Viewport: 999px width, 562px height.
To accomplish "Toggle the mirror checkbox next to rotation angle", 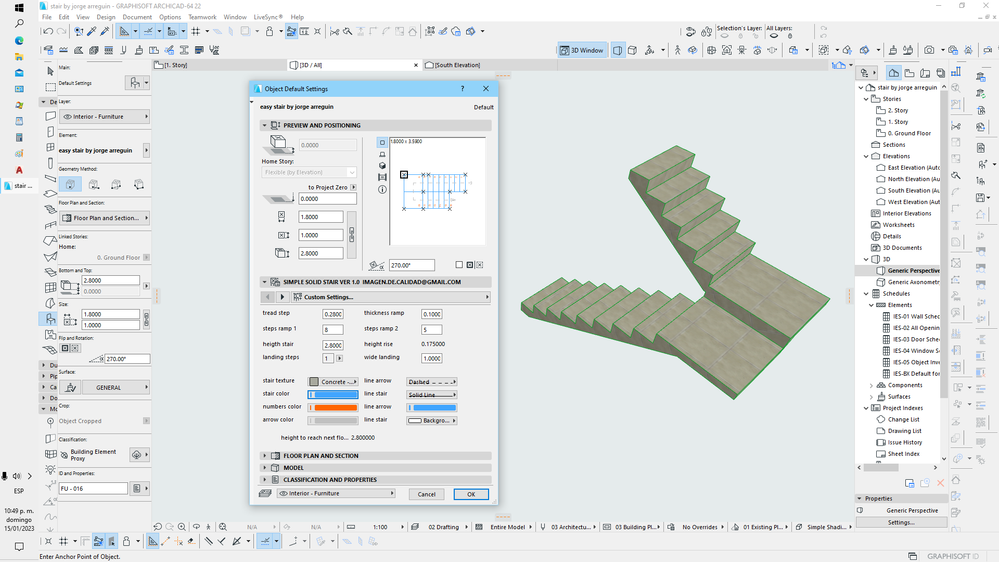I will pos(459,265).
